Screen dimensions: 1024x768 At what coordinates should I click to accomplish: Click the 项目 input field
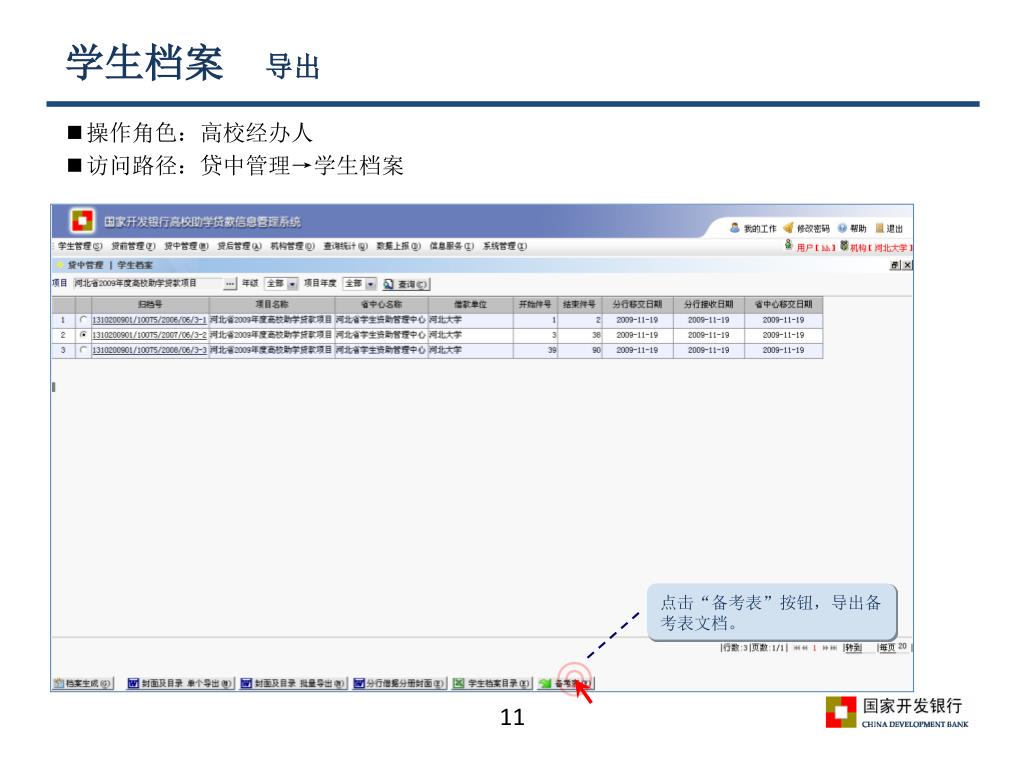coord(148,283)
